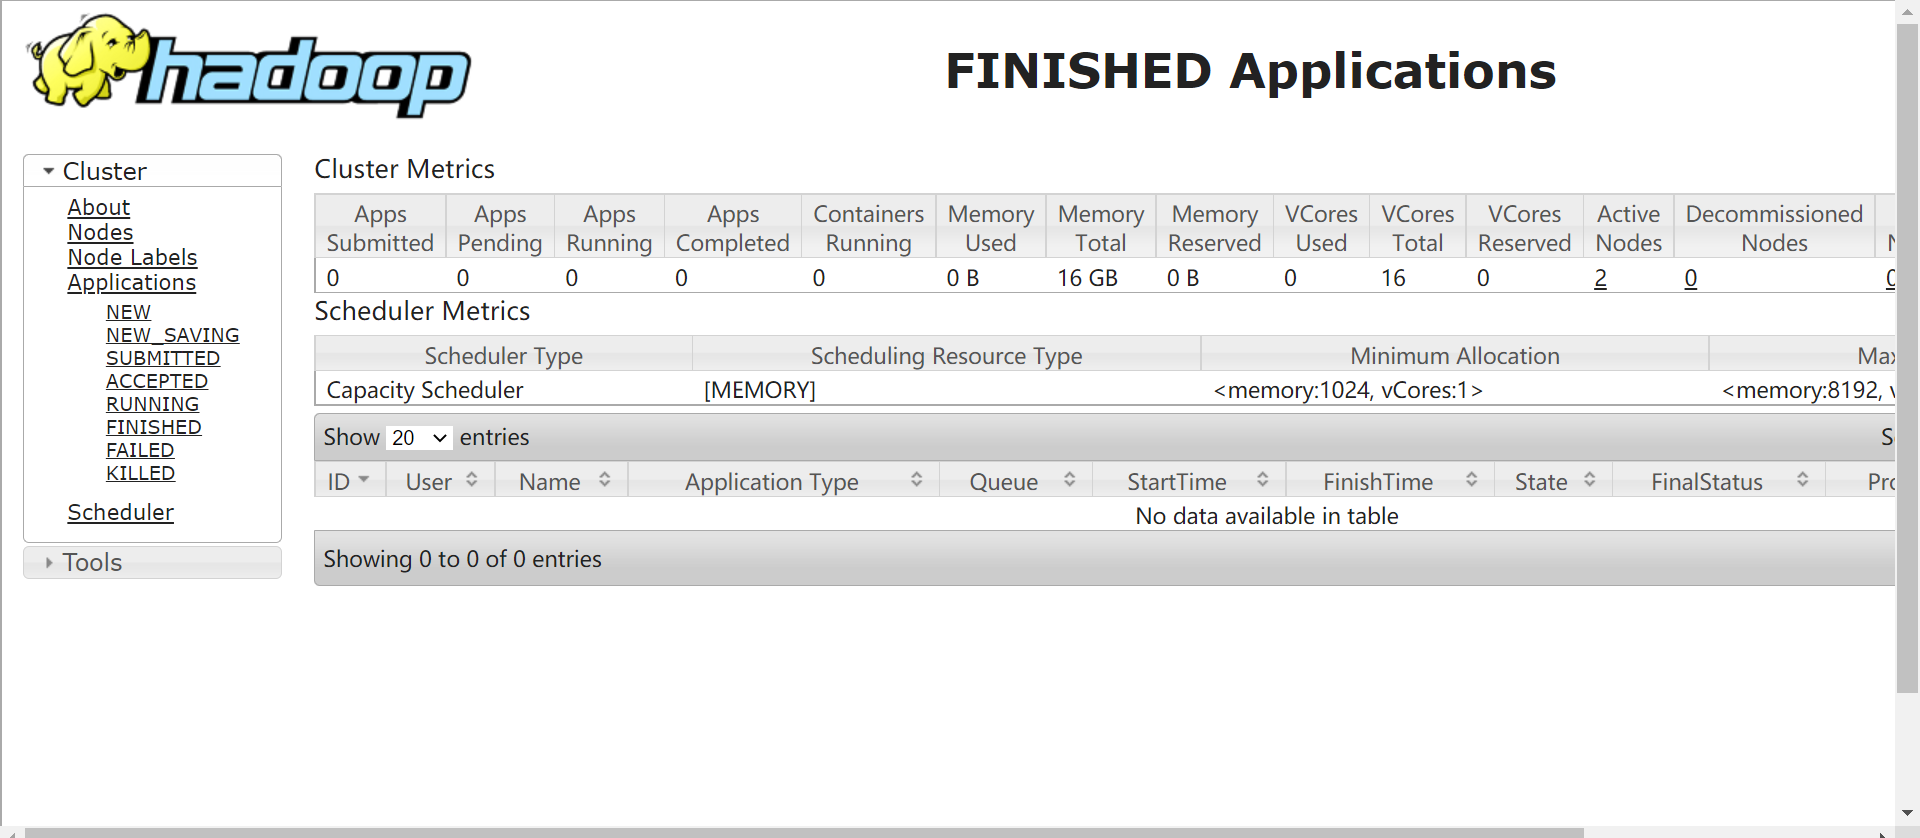
Task: Sort by Name column sort icon
Action: (605, 480)
